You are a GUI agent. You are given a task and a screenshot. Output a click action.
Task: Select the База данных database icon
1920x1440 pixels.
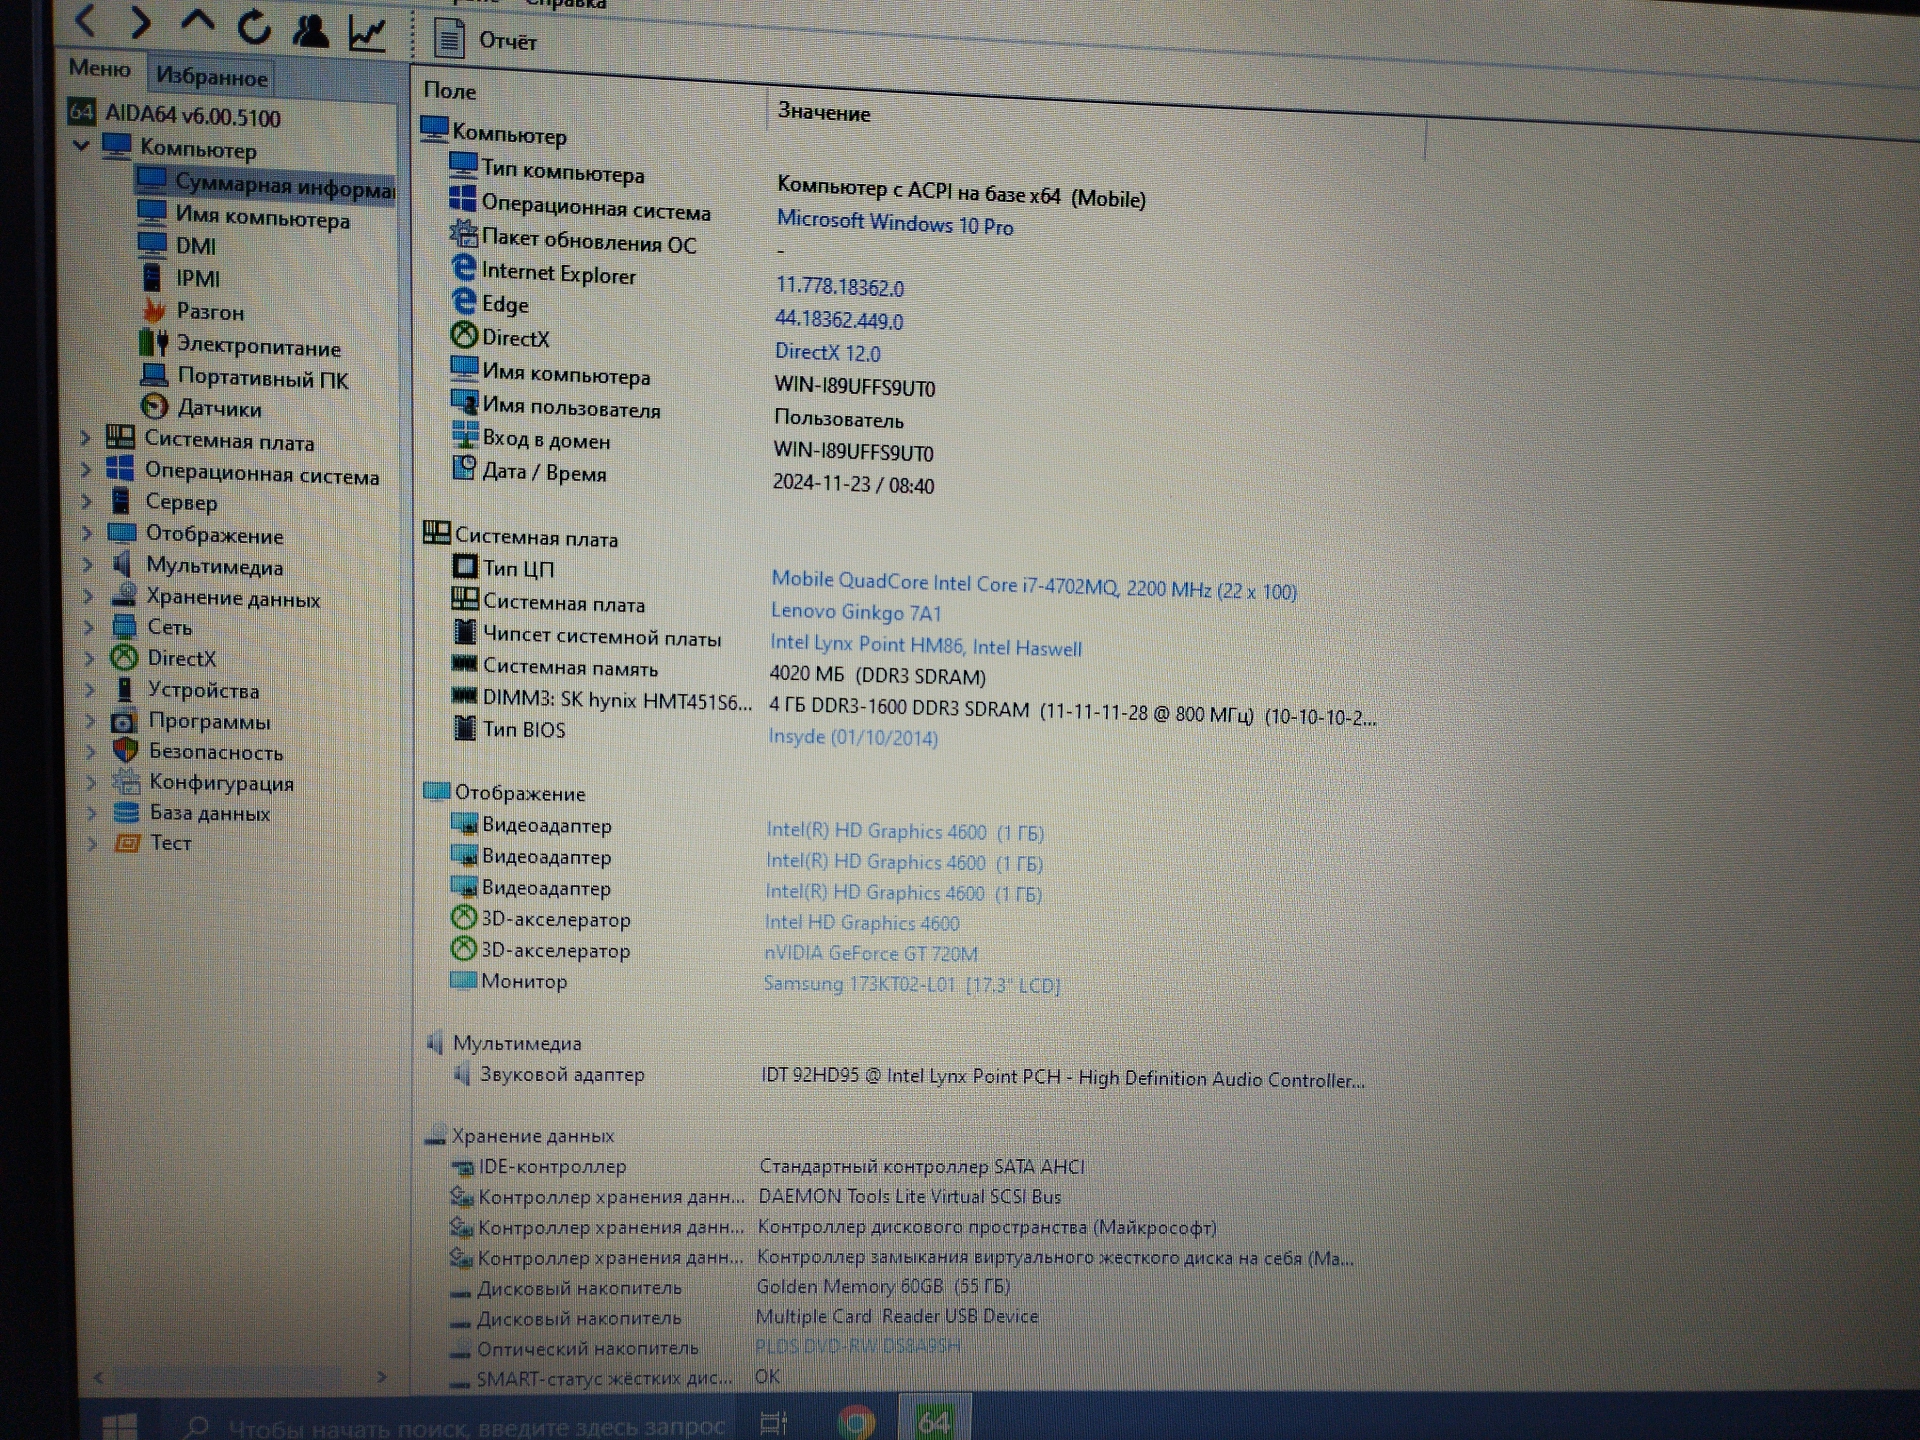pos(126,811)
